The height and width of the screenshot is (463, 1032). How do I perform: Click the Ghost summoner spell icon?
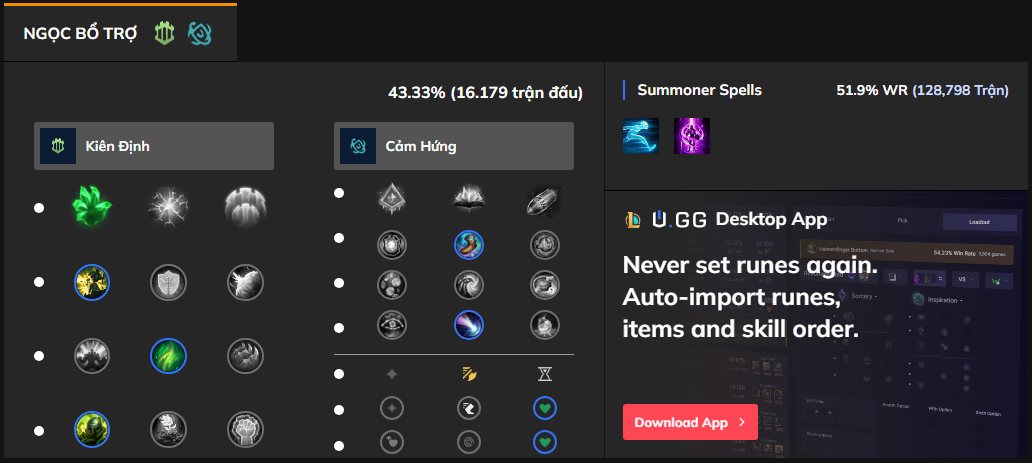[x=641, y=135]
